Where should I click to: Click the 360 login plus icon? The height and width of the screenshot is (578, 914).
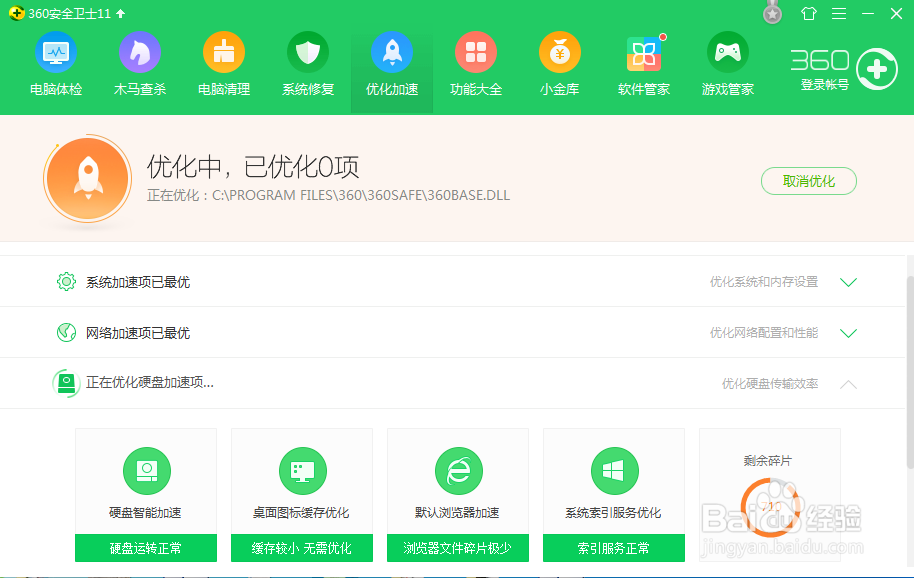click(877, 69)
